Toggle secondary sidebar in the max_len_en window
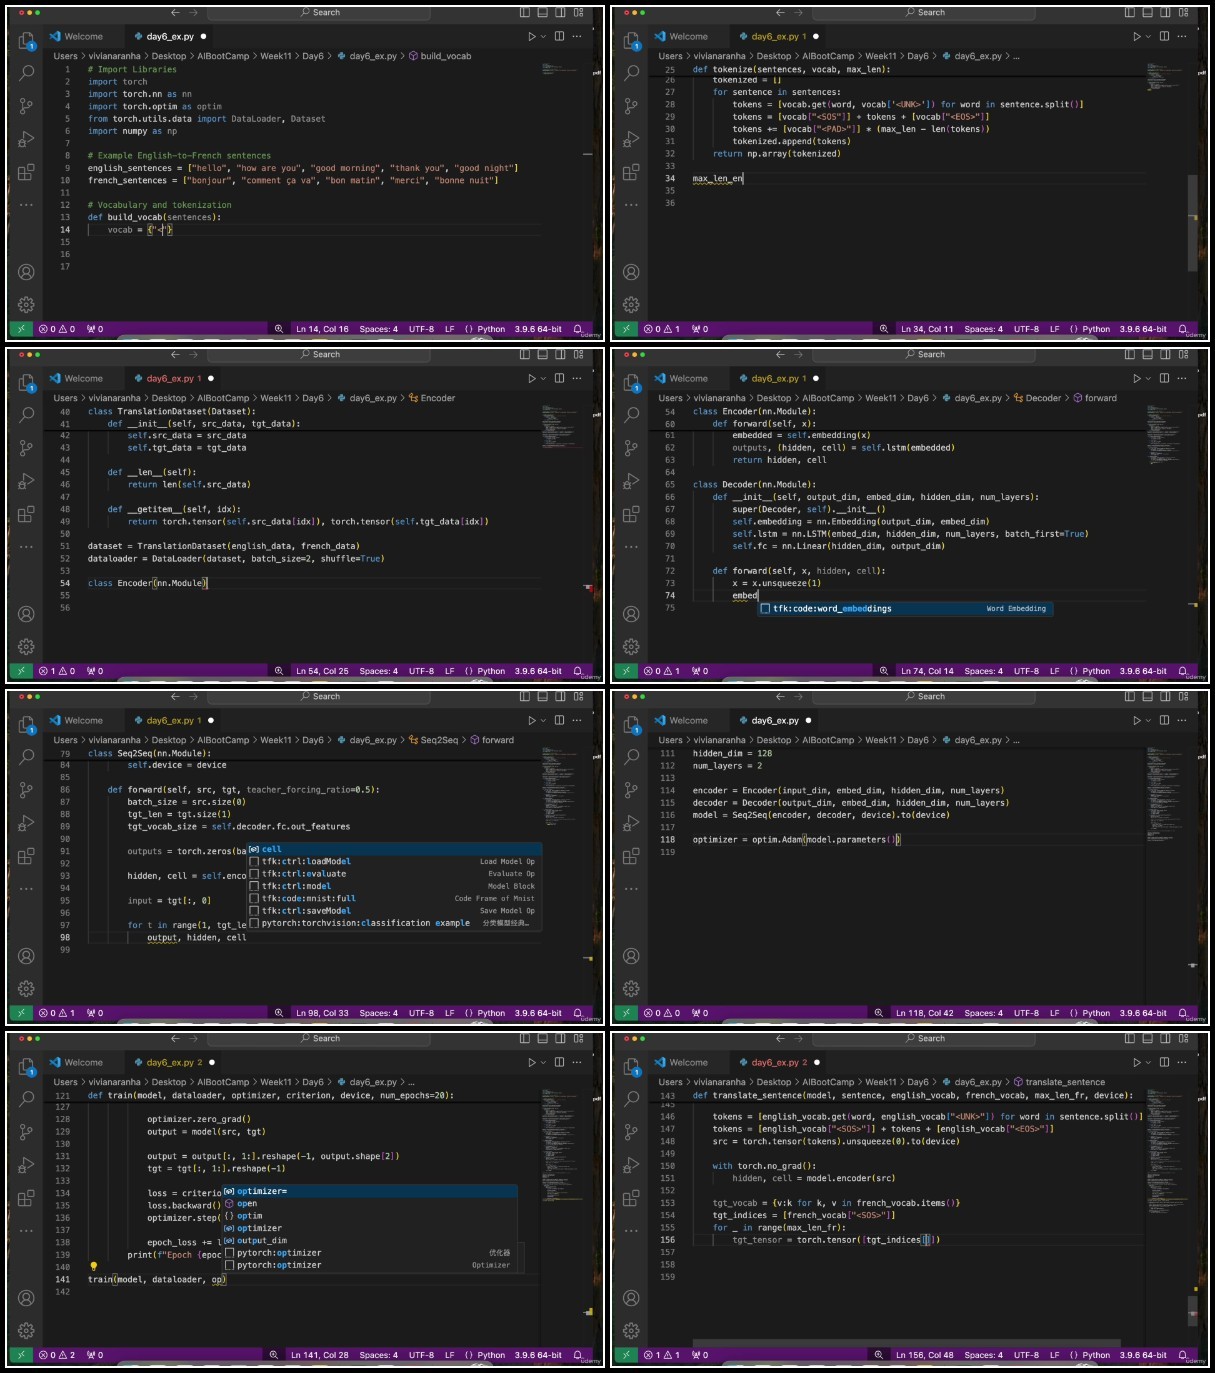The image size is (1215, 1373). pyautogui.click(x=1166, y=13)
